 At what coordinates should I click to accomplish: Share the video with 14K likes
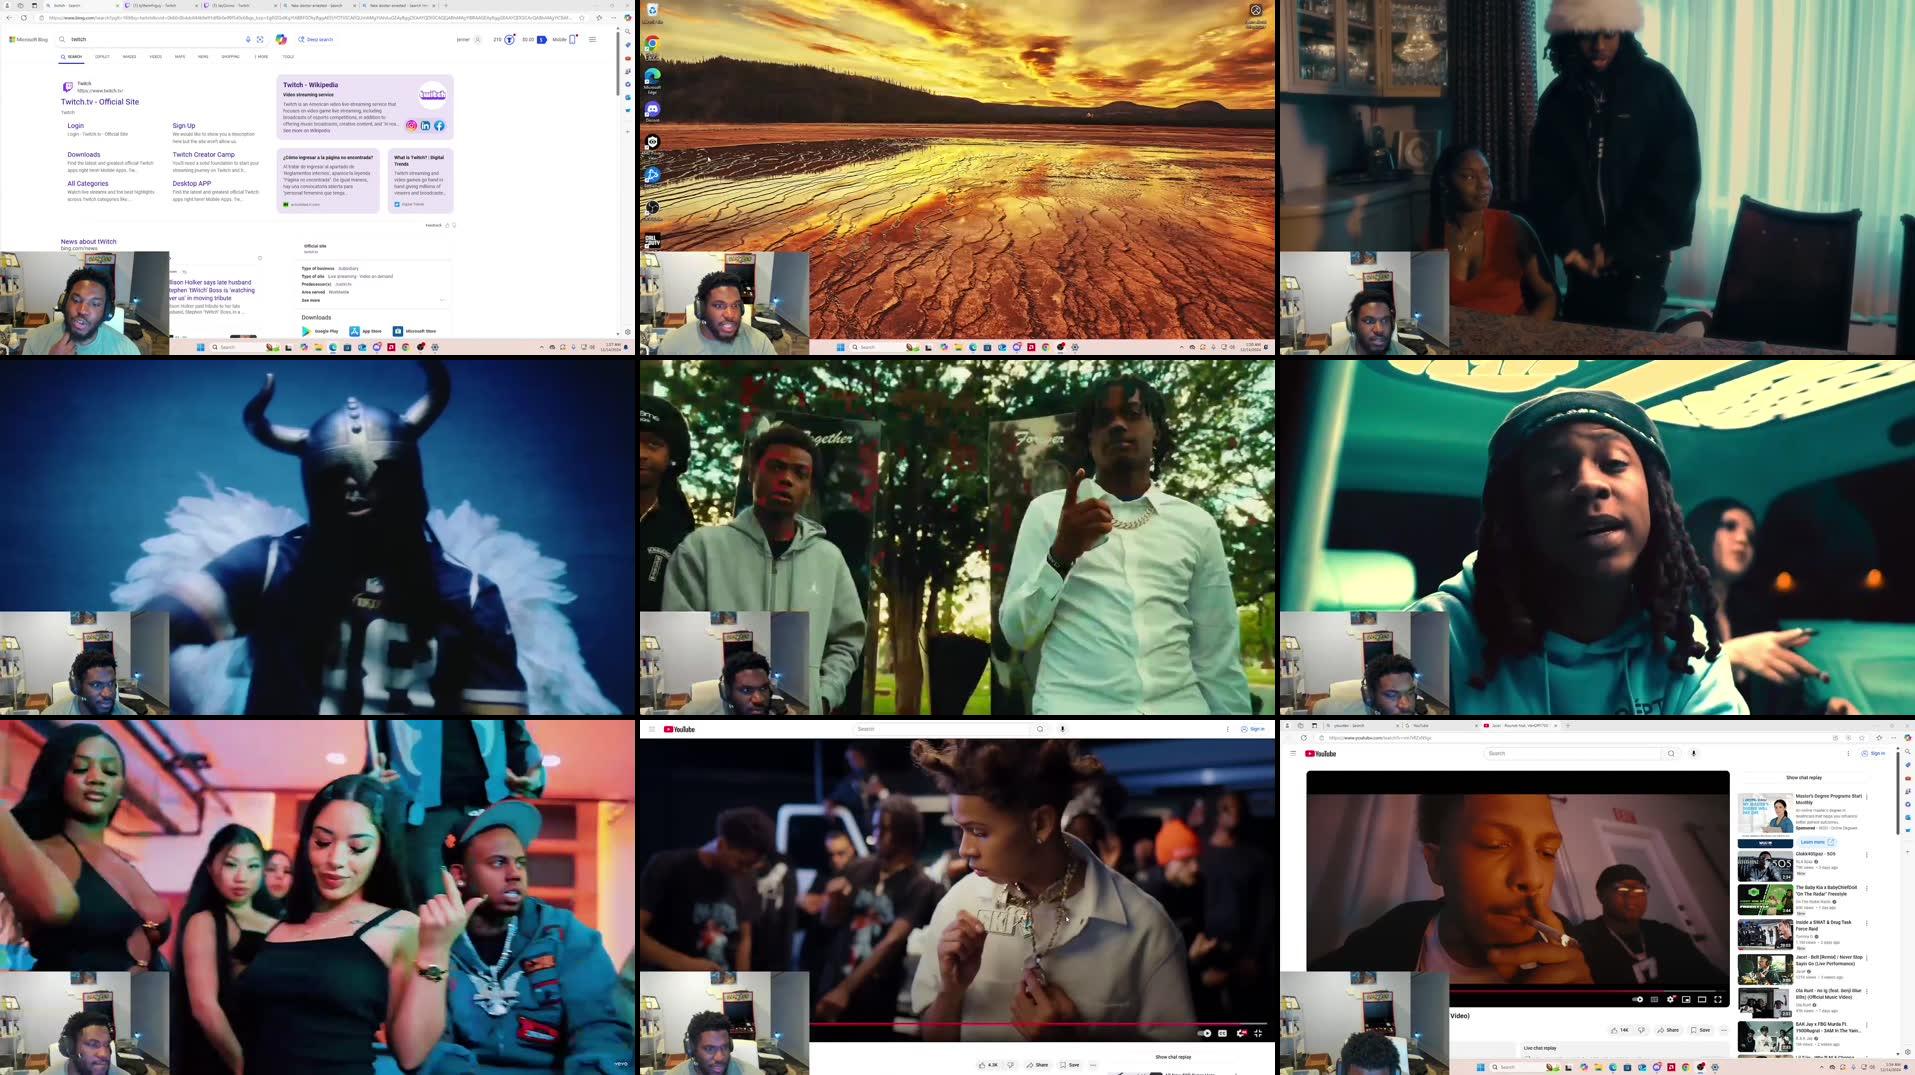(1668, 1030)
